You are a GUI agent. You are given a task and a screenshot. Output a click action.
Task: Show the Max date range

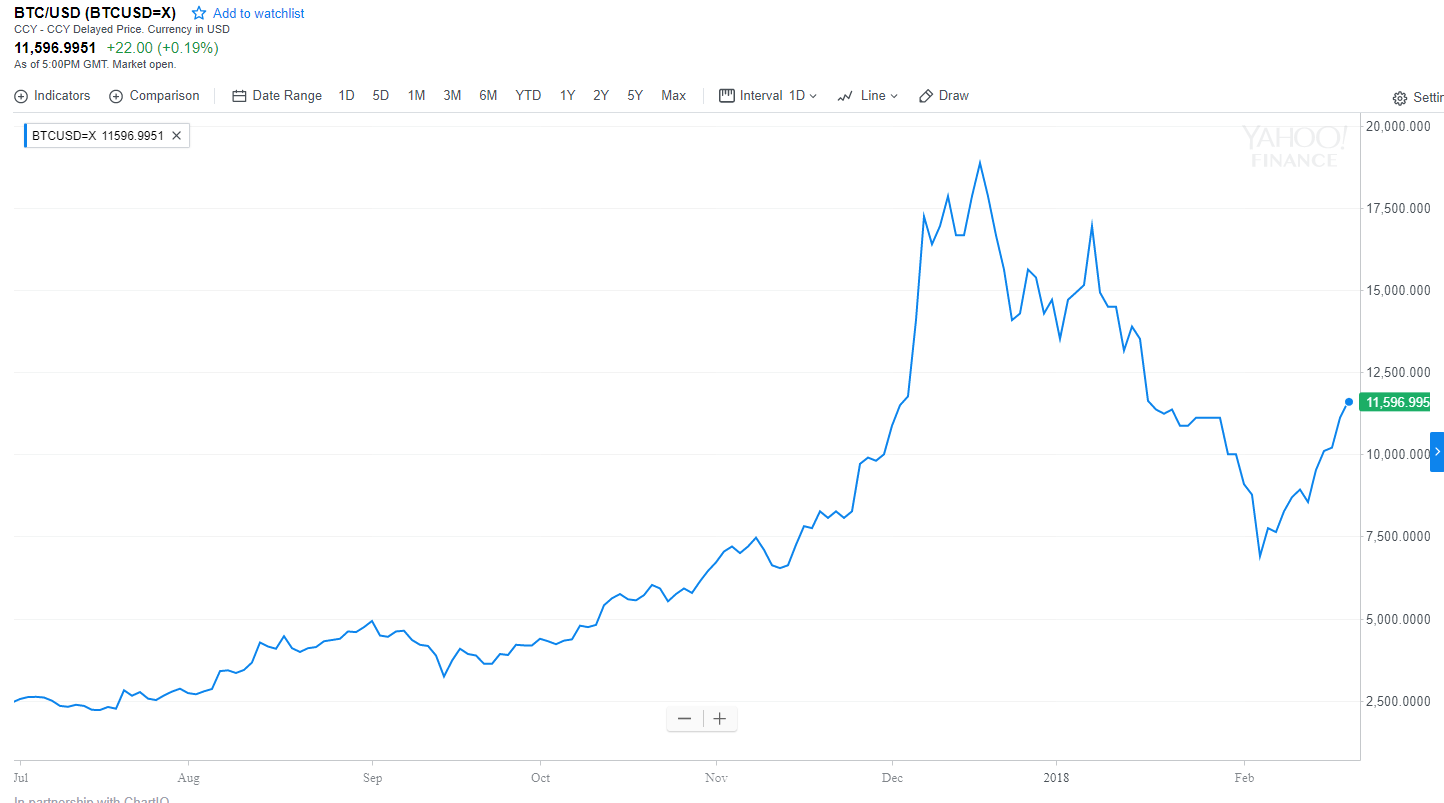674,96
